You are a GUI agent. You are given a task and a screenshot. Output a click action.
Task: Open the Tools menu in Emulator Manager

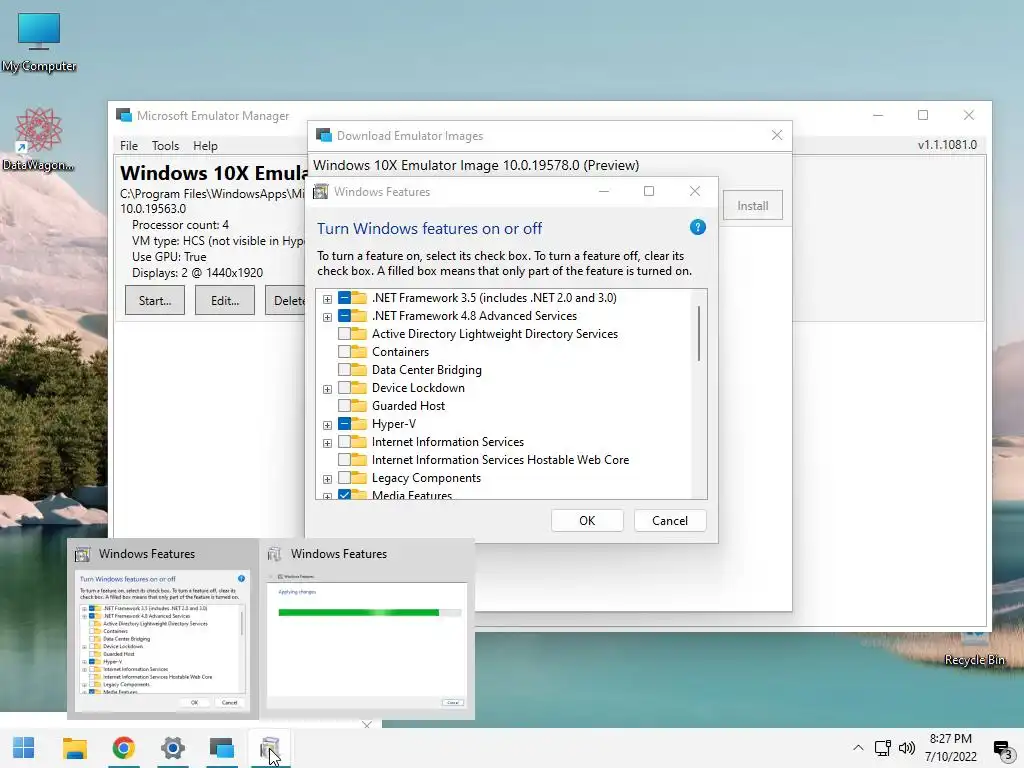(165, 146)
